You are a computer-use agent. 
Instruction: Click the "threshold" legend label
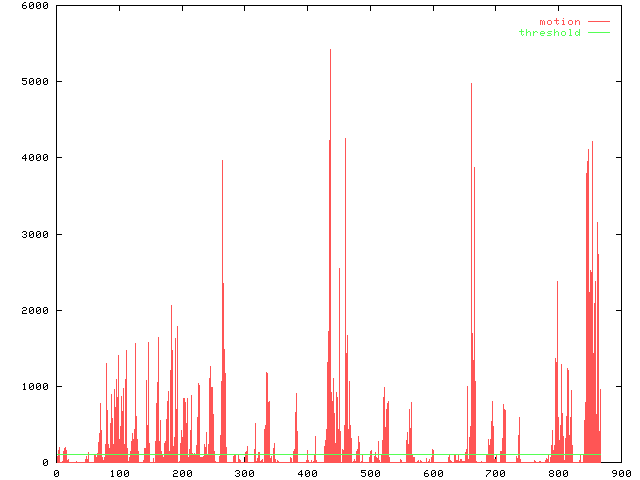pyautogui.click(x=549, y=33)
